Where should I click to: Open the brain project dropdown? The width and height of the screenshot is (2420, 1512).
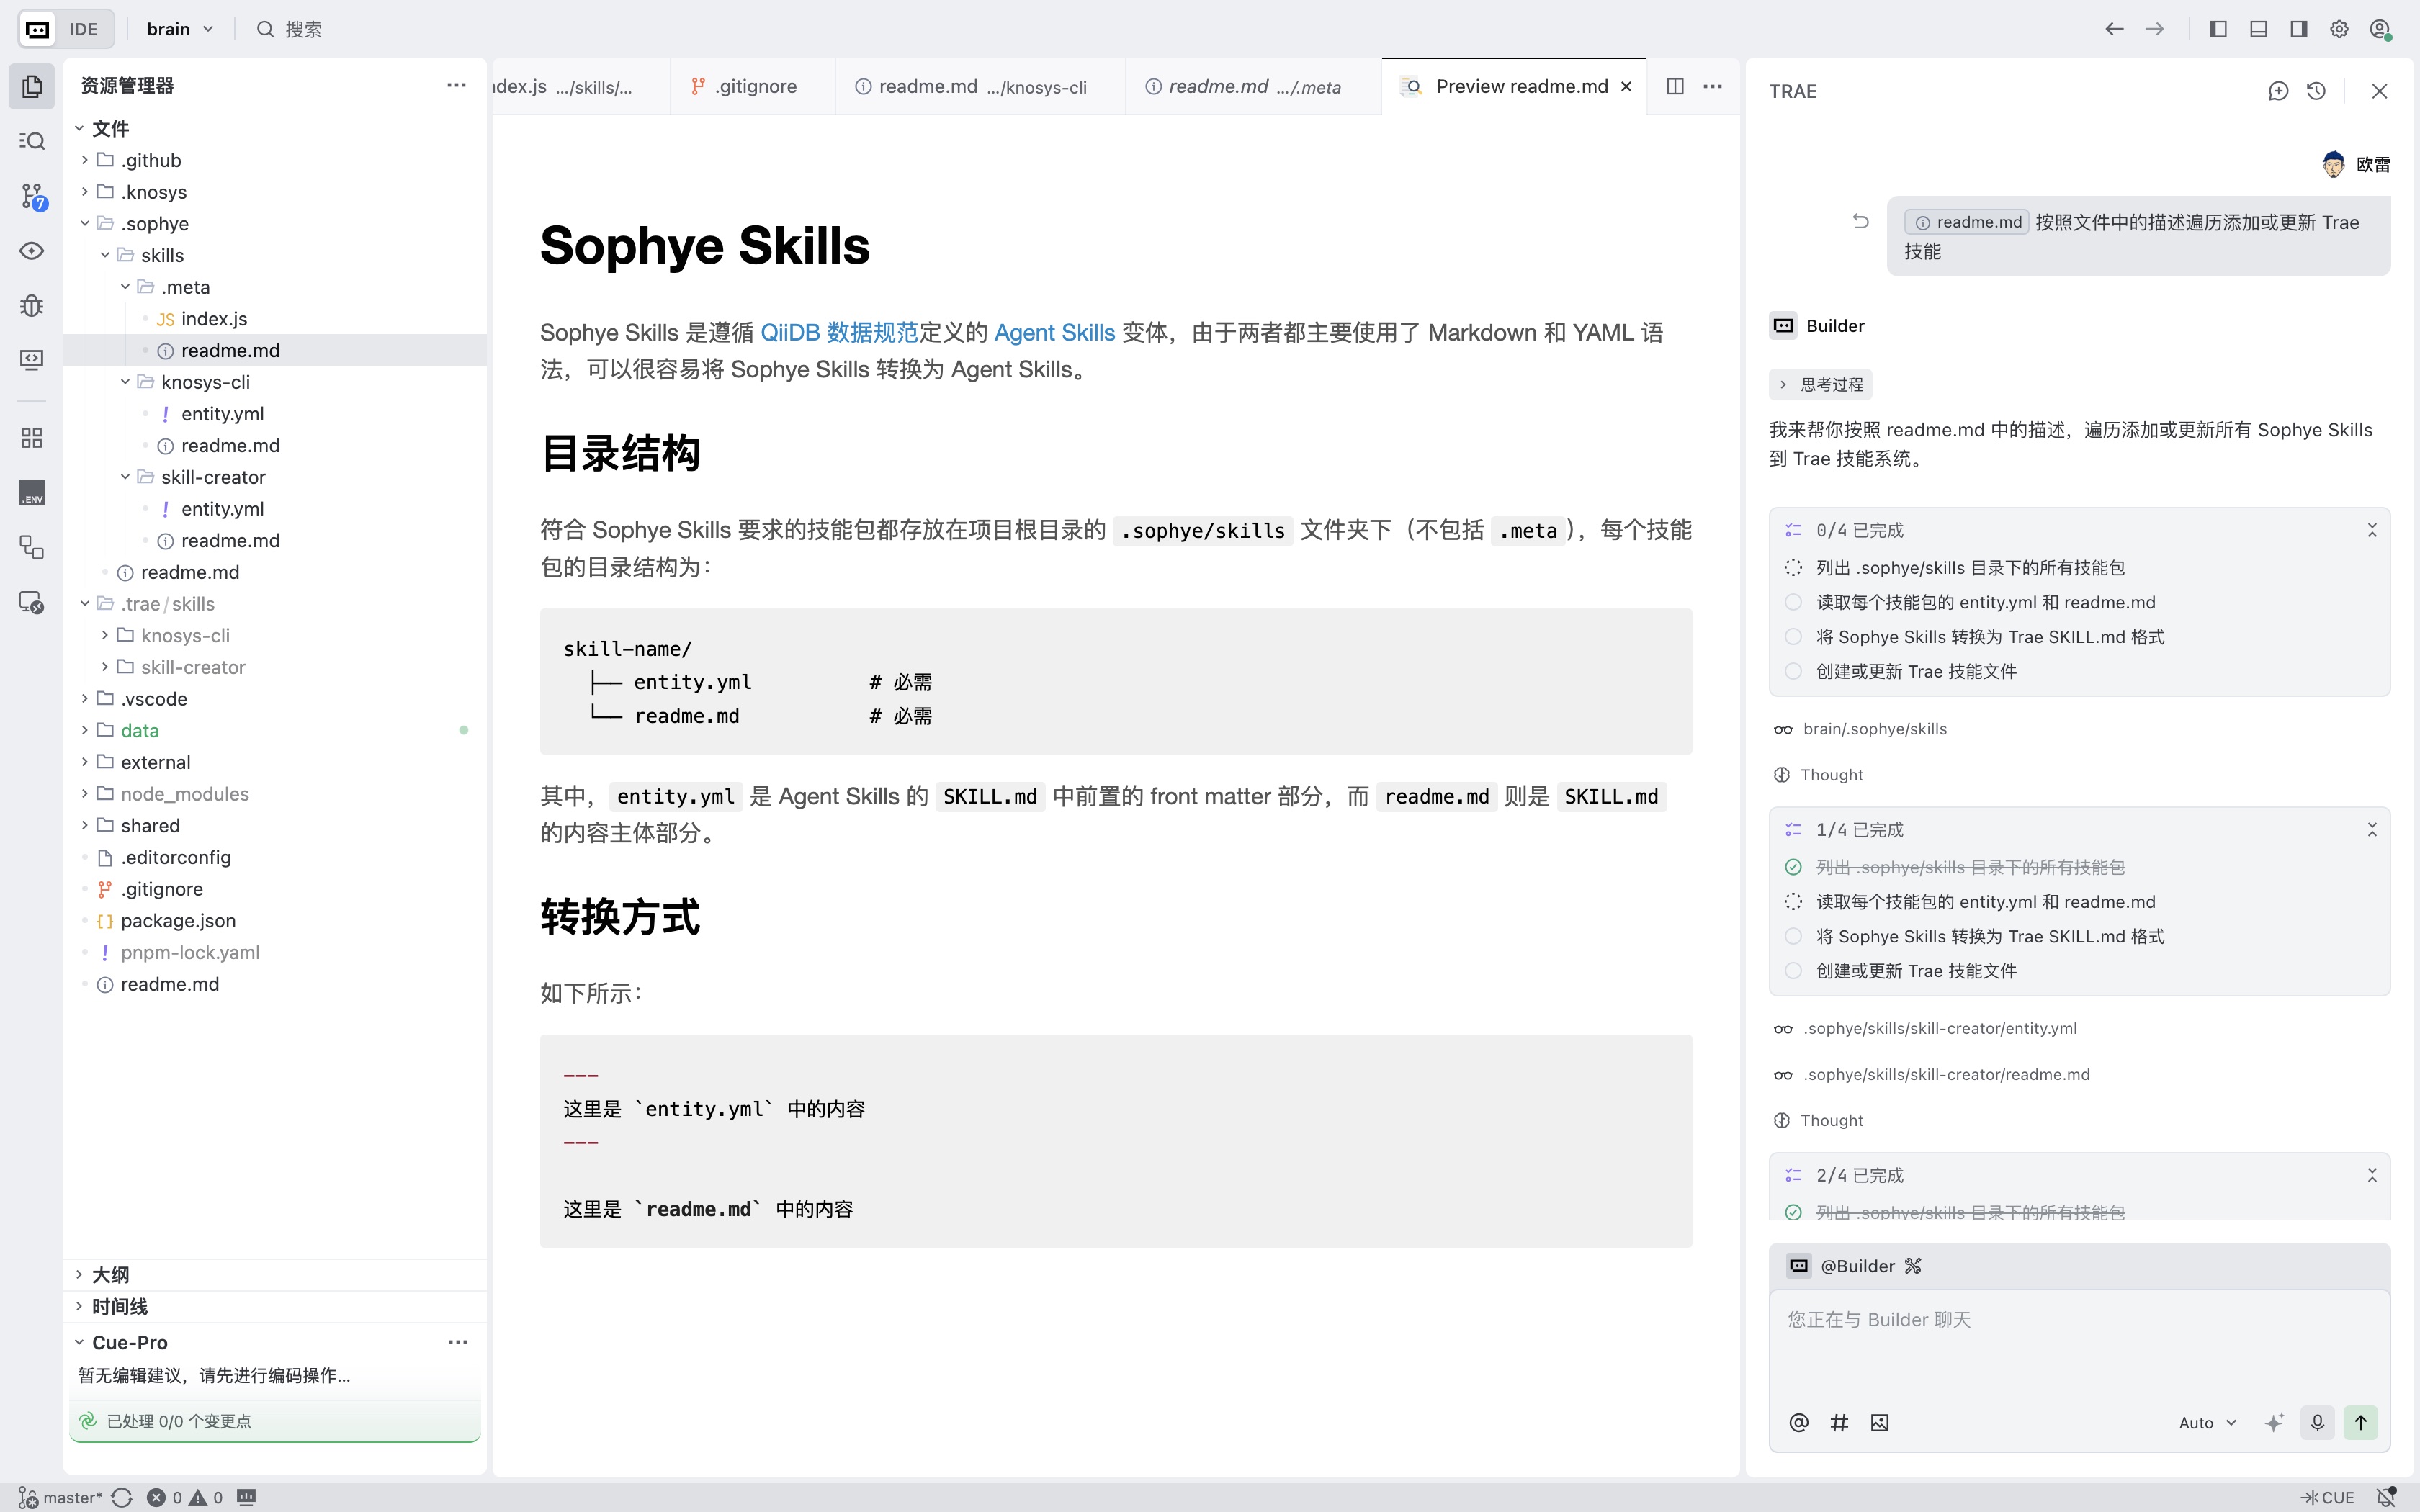coord(180,29)
